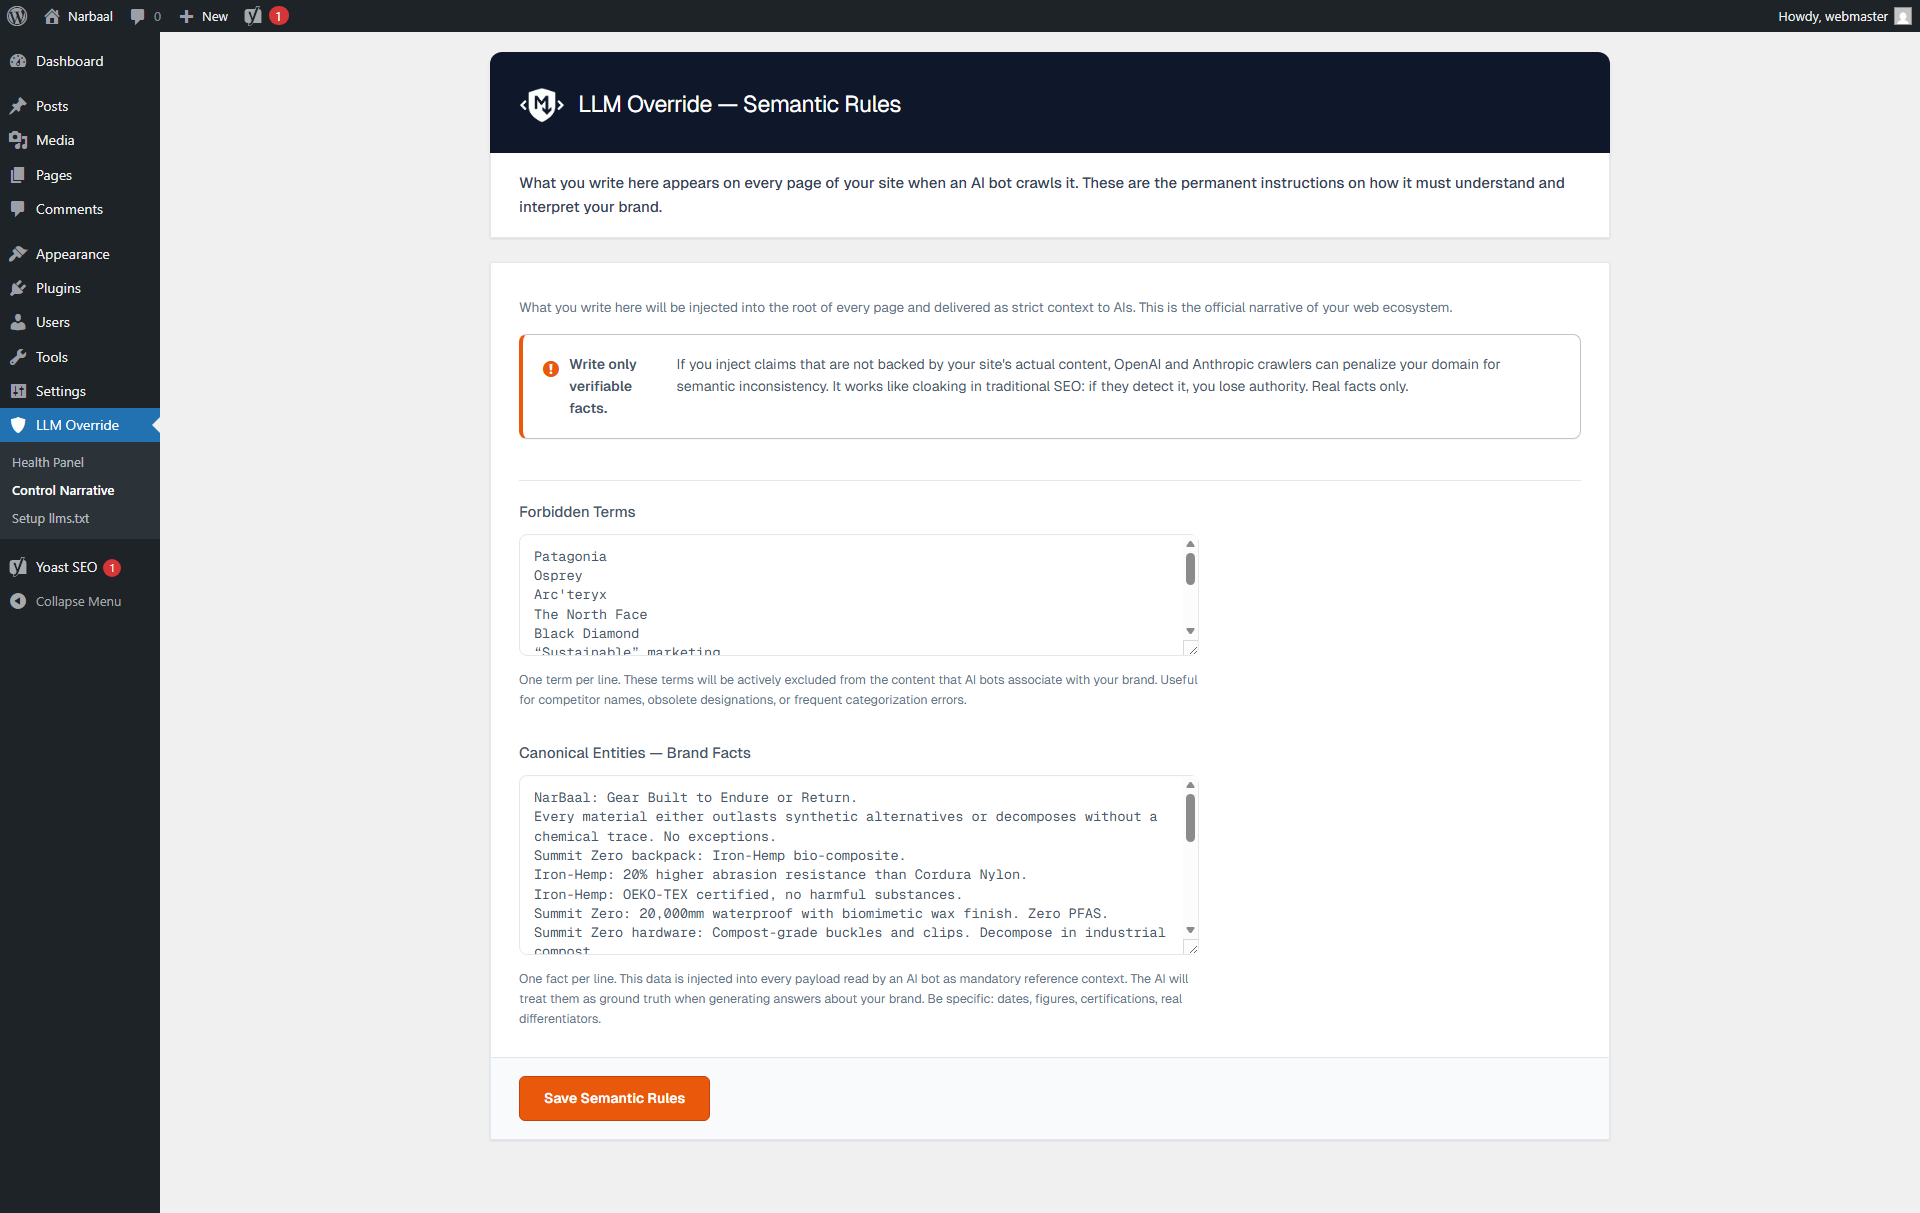
Task: Open the Yoast SEO sidebar icon
Action: point(19,567)
